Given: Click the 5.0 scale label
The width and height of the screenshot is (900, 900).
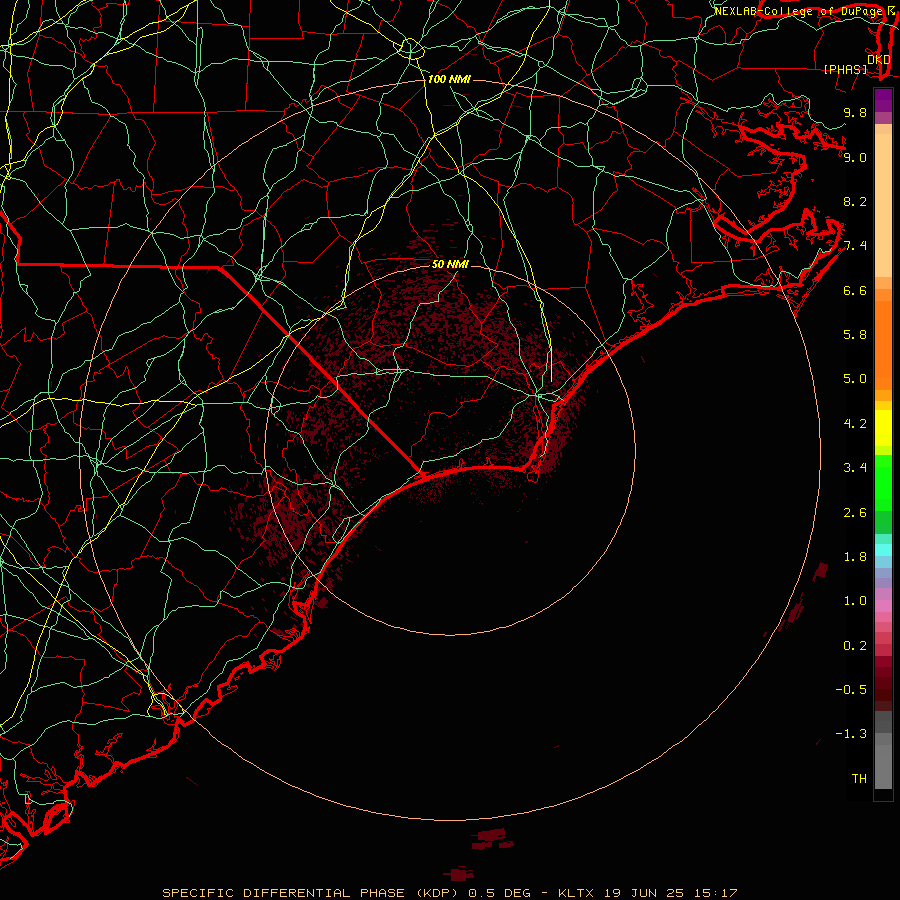Looking at the screenshot, I should click(855, 379).
